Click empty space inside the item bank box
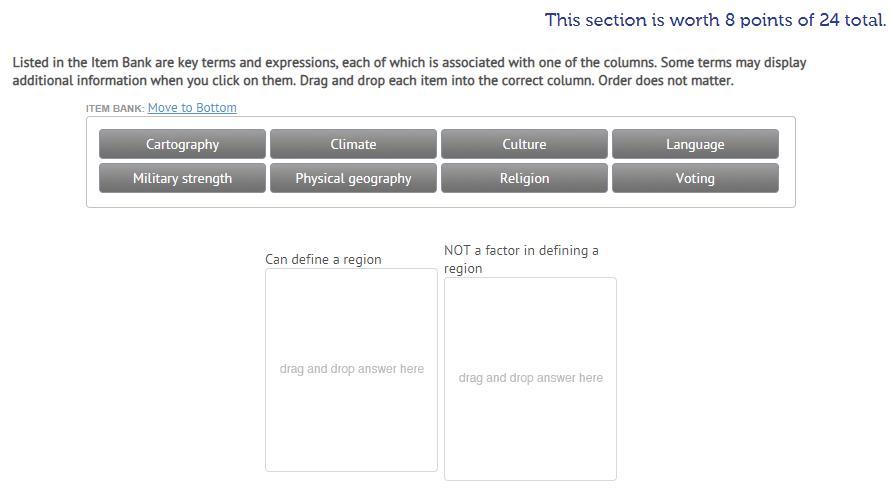 click(x=440, y=200)
